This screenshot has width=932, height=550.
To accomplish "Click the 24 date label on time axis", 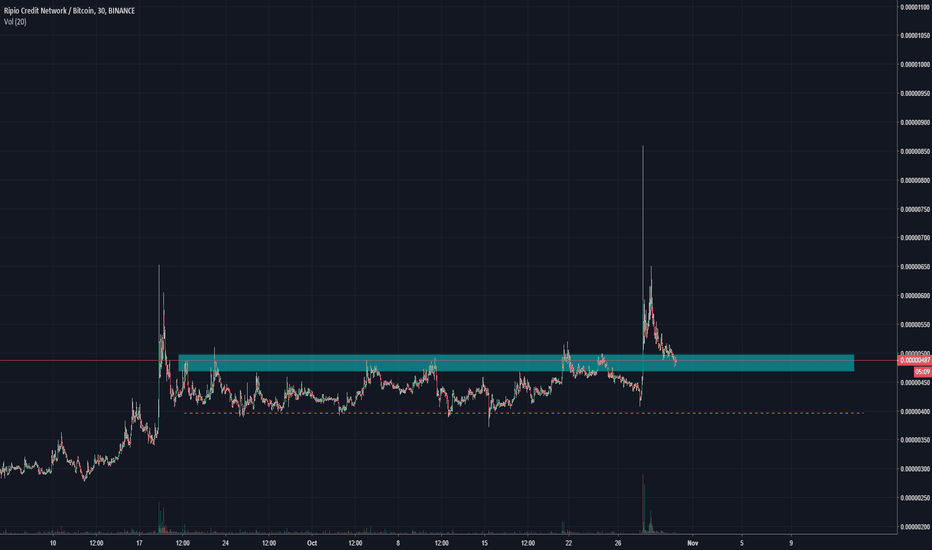I will point(225,543).
